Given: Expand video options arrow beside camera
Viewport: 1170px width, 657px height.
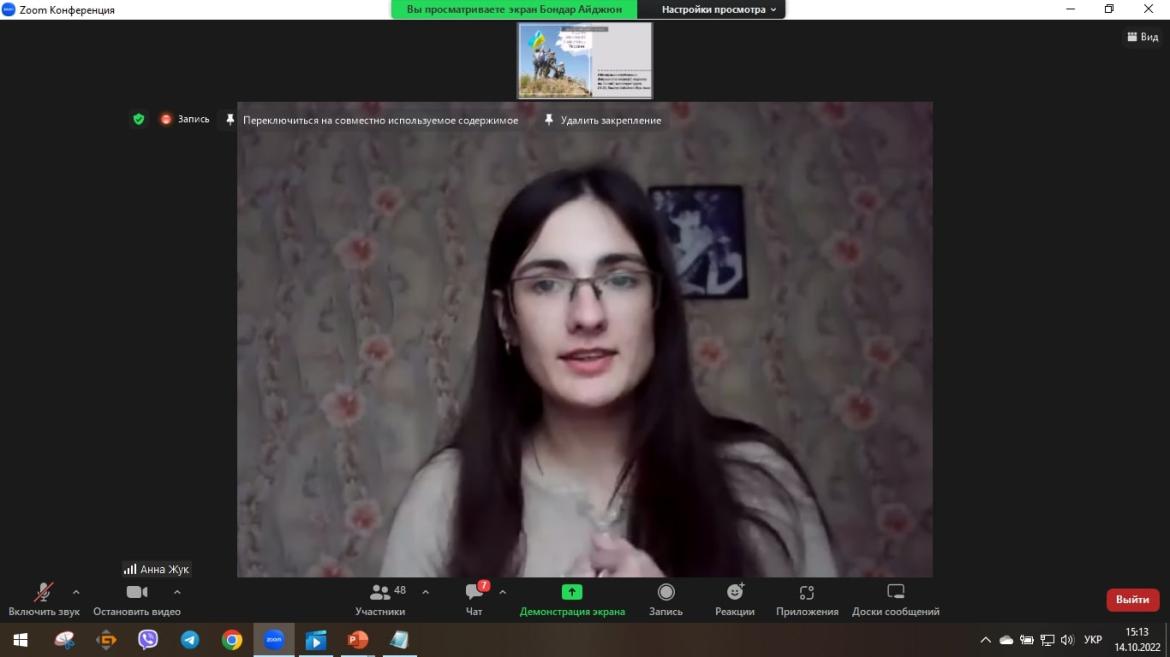Looking at the screenshot, I should pyautogui.click(x=177, y=592).
